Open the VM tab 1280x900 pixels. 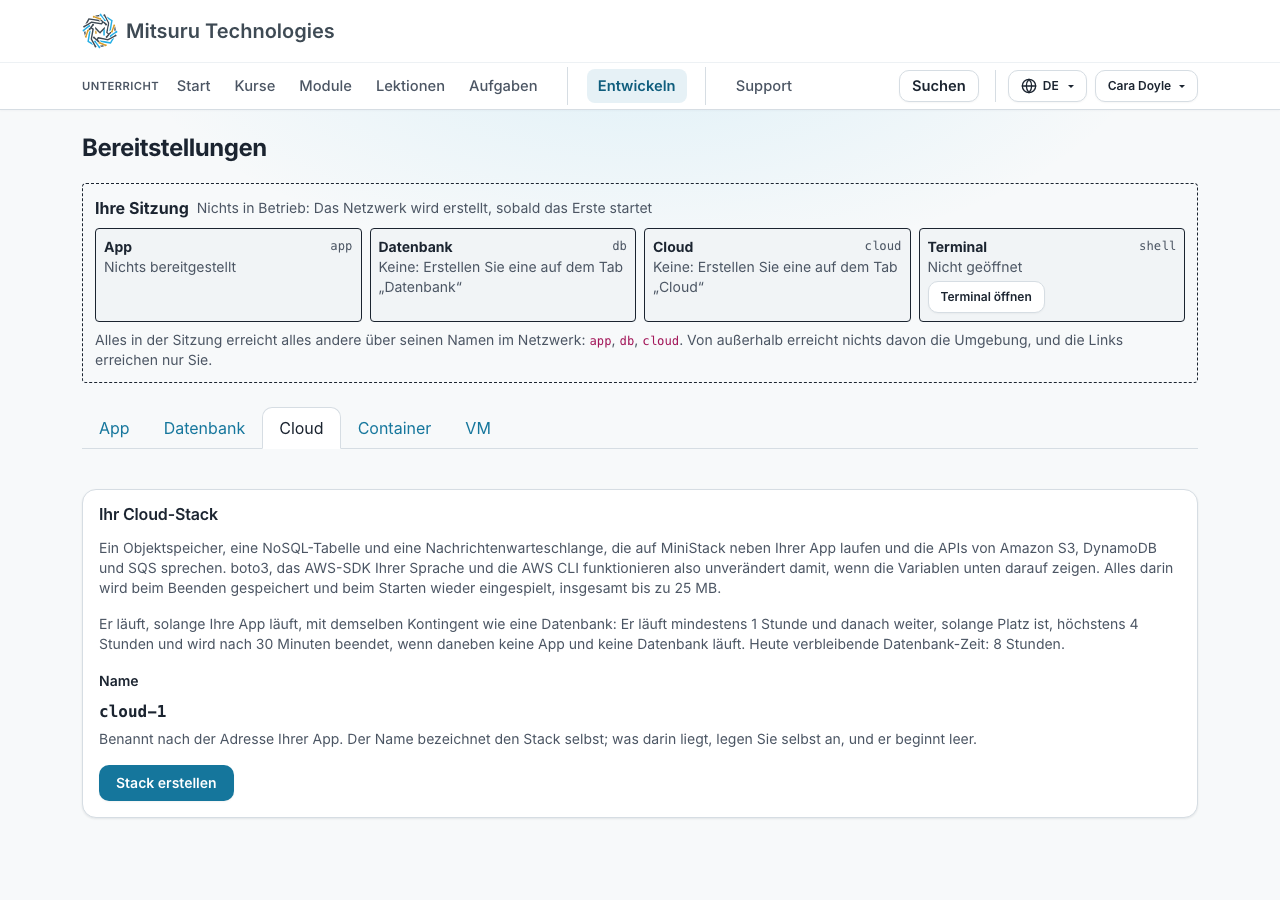[x=478, y=428]
